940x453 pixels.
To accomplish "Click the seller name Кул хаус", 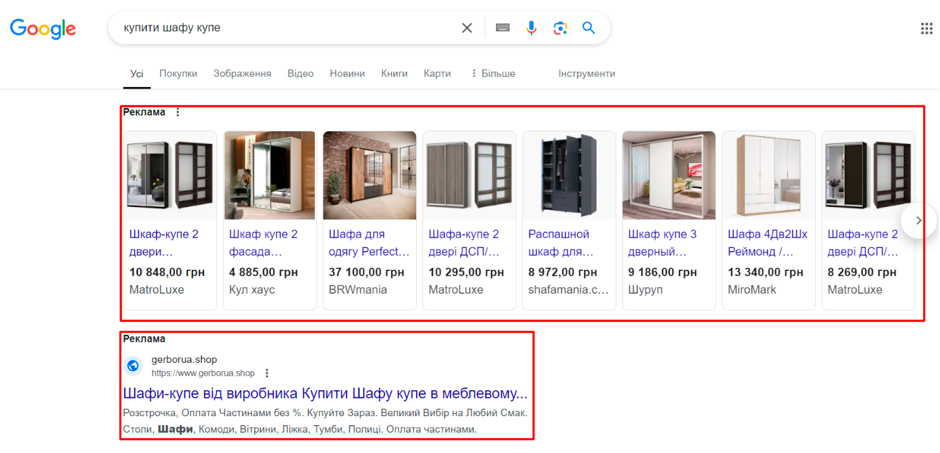I will pyautogui.click(x=252, y=290).
